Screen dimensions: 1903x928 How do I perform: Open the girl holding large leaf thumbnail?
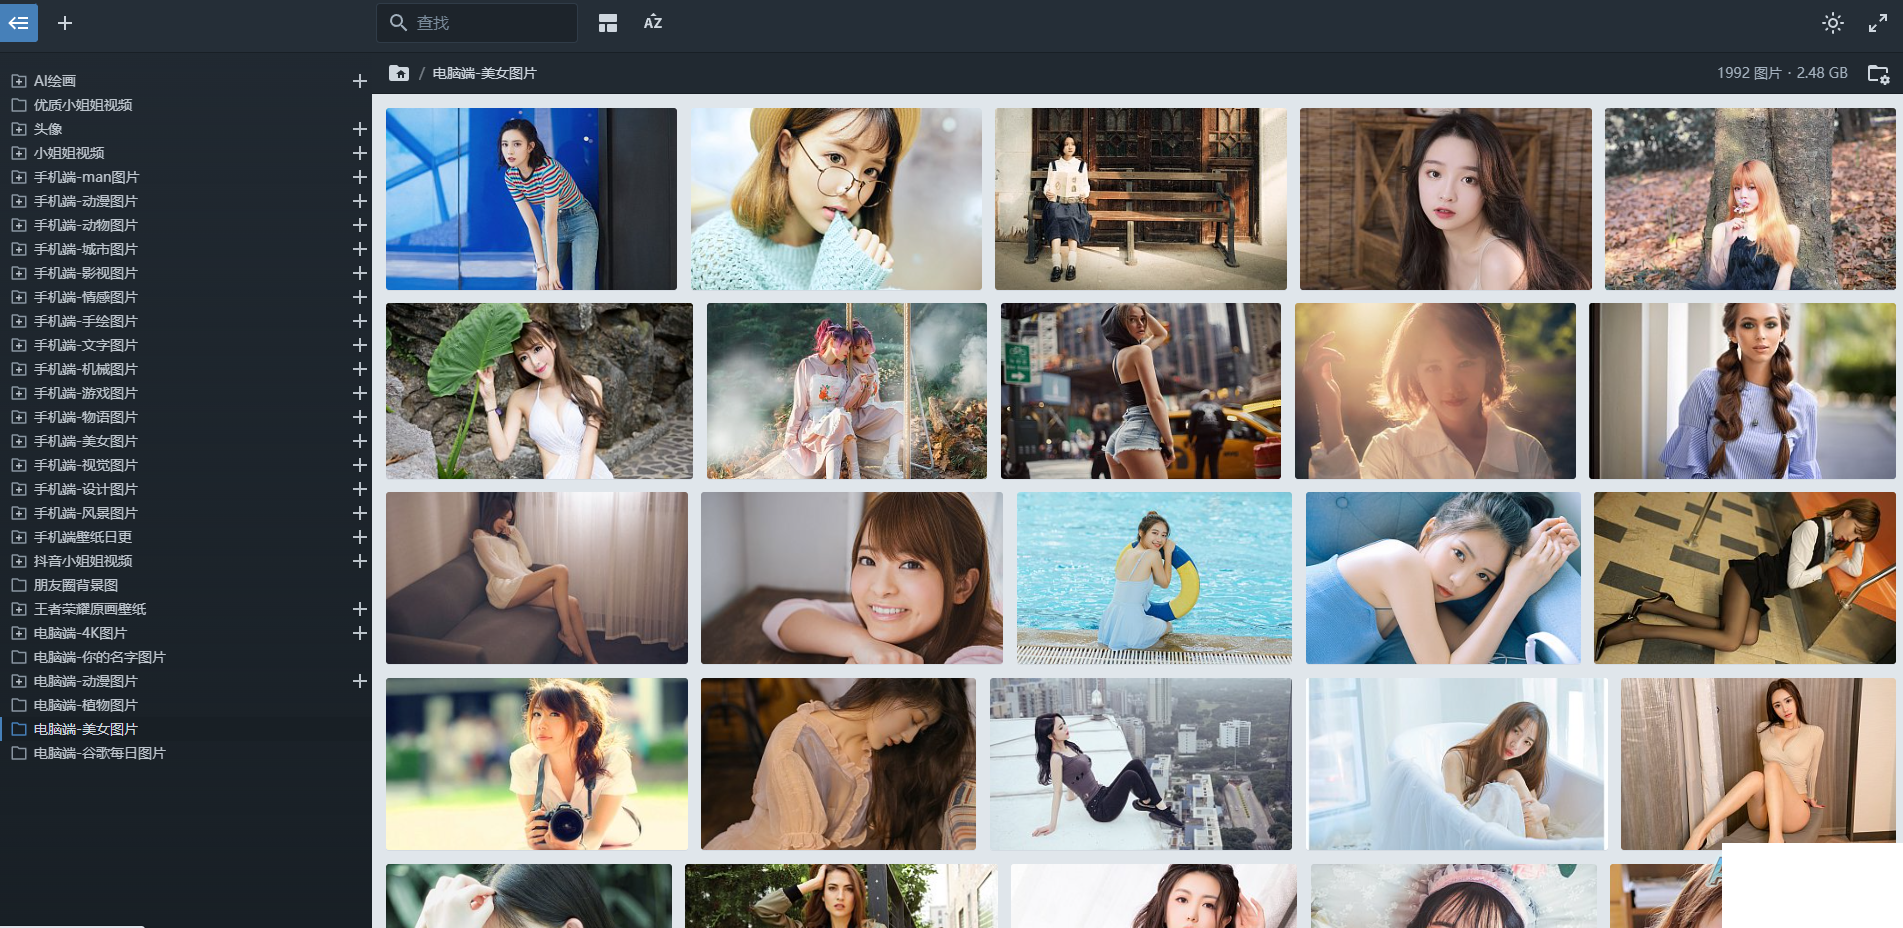click(x=539, y=391)
